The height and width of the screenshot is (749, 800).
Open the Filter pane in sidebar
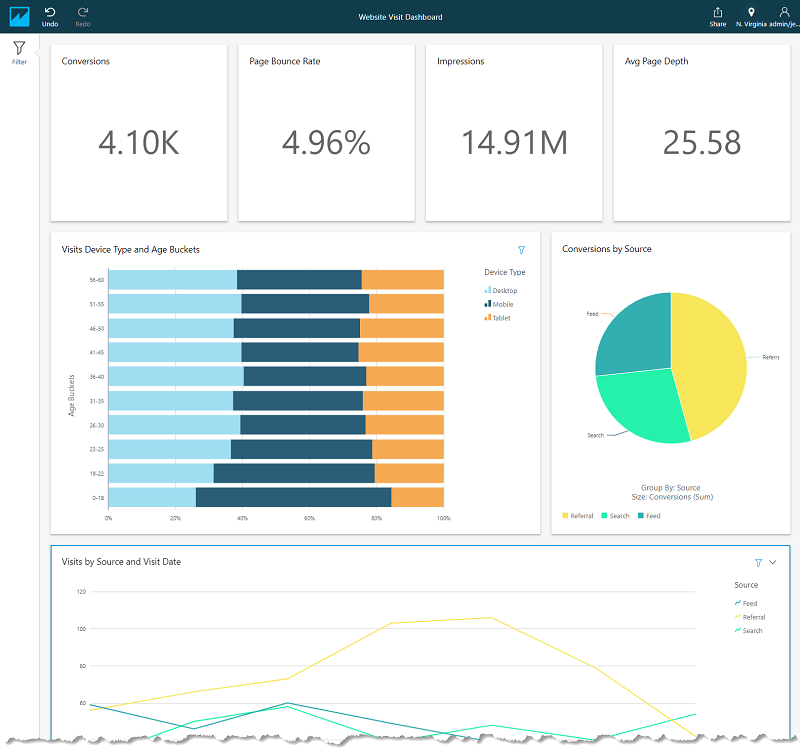point(19,52)
